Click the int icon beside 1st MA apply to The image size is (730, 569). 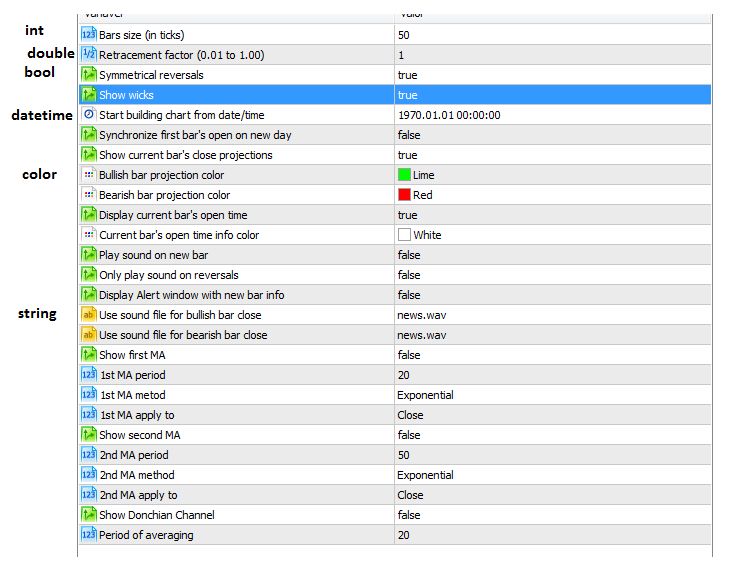pos(88,415)
